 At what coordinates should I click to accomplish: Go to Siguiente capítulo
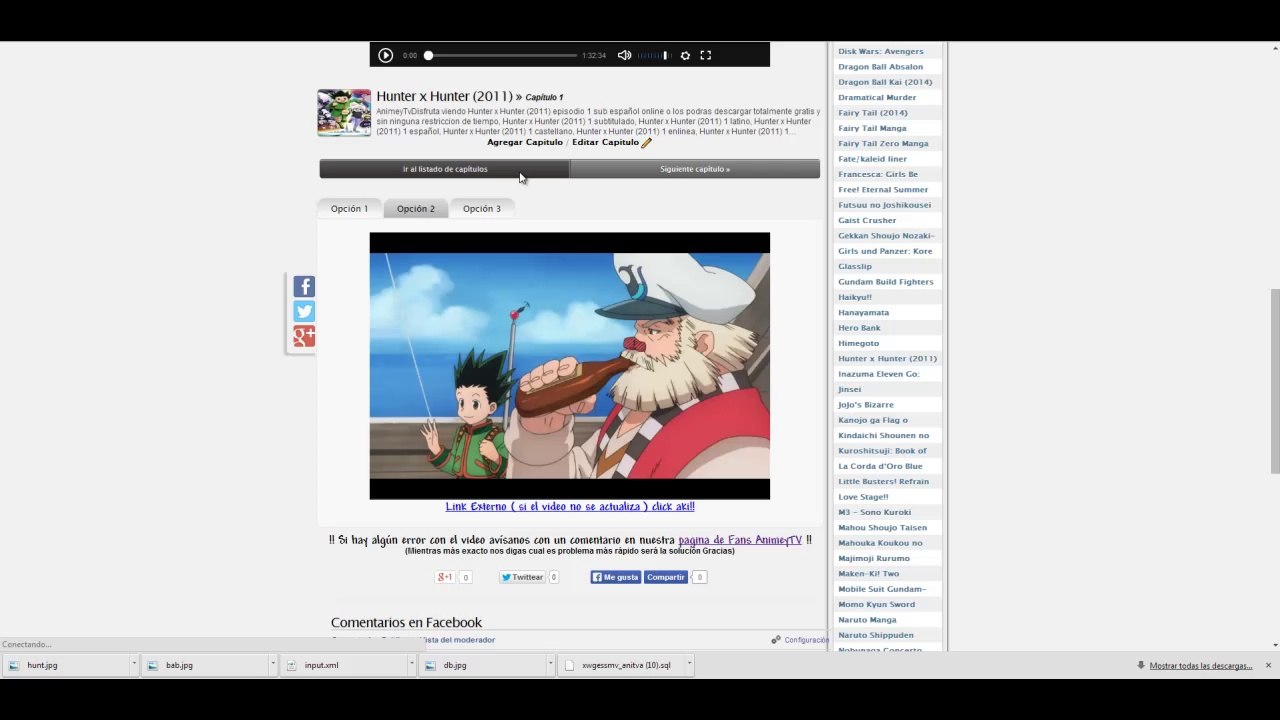(695, 169)
